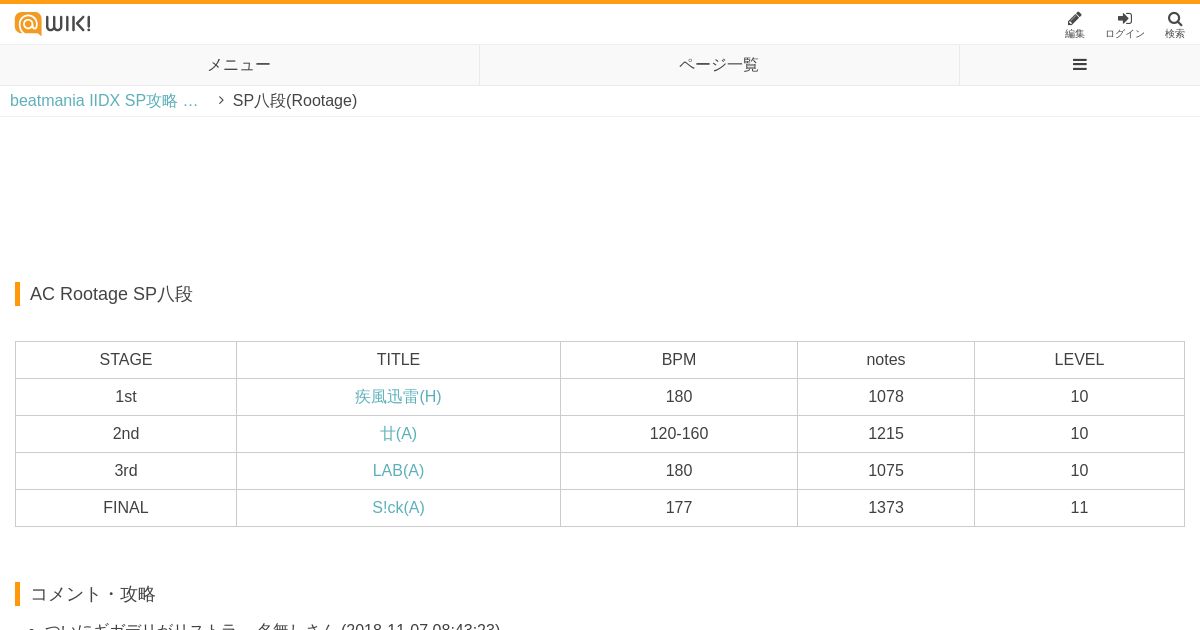Select the level 10 cell in 2nd row
Viewport: 1200px width, 630px height.
(x=1079, y=434)
